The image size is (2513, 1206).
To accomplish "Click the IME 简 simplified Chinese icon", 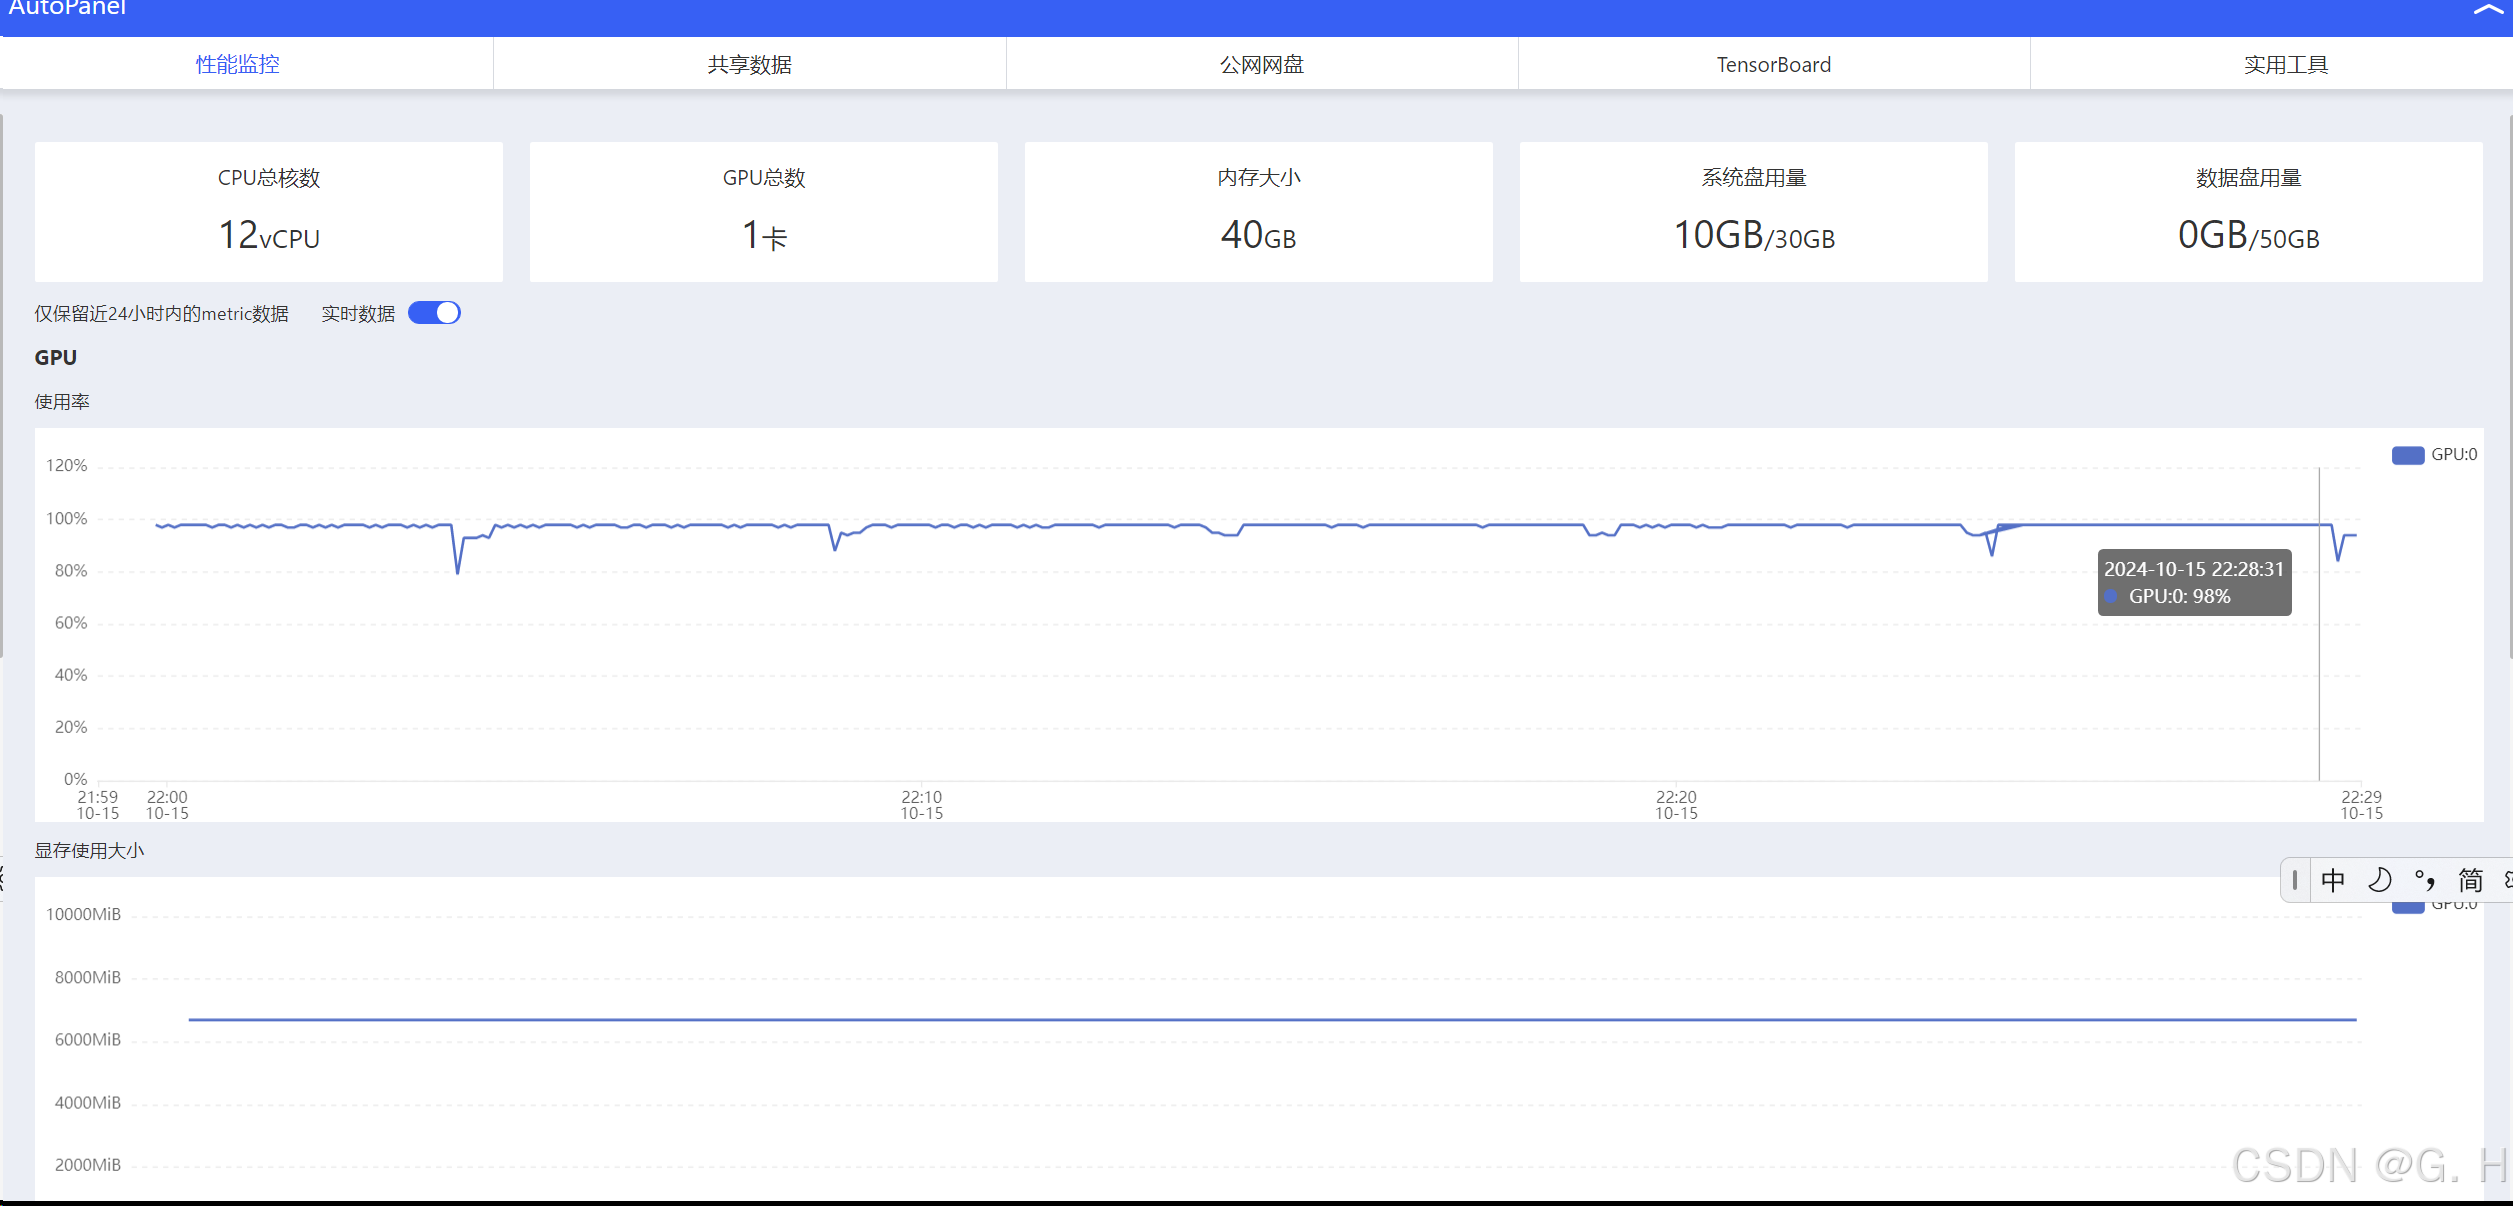I will [2470, 880].
